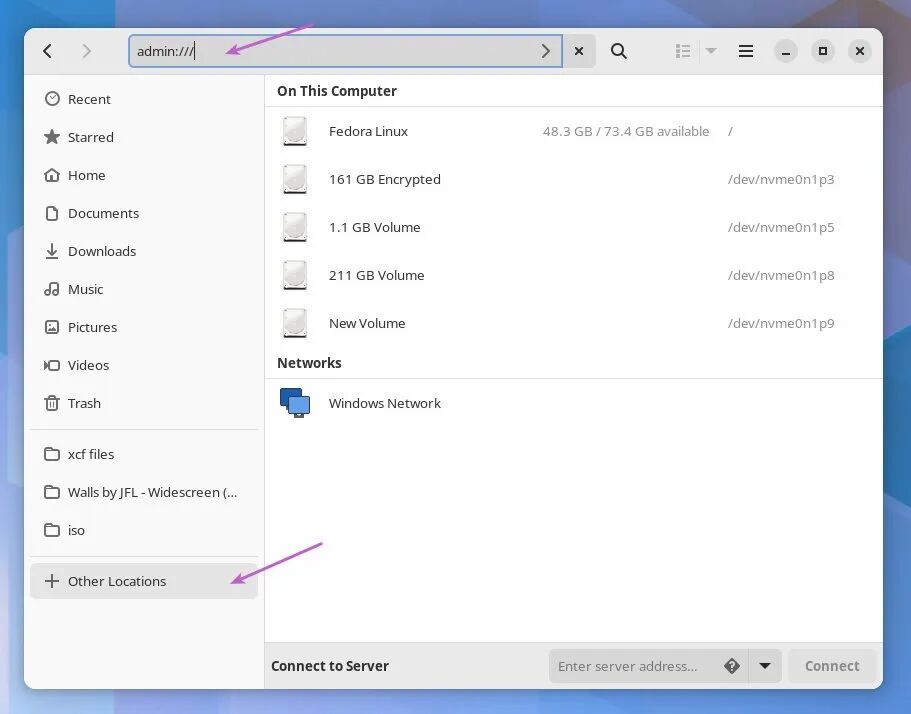This screenshot has height=714, width=911.
Task: Click the house icon beside Home
Action: point(52,175)
